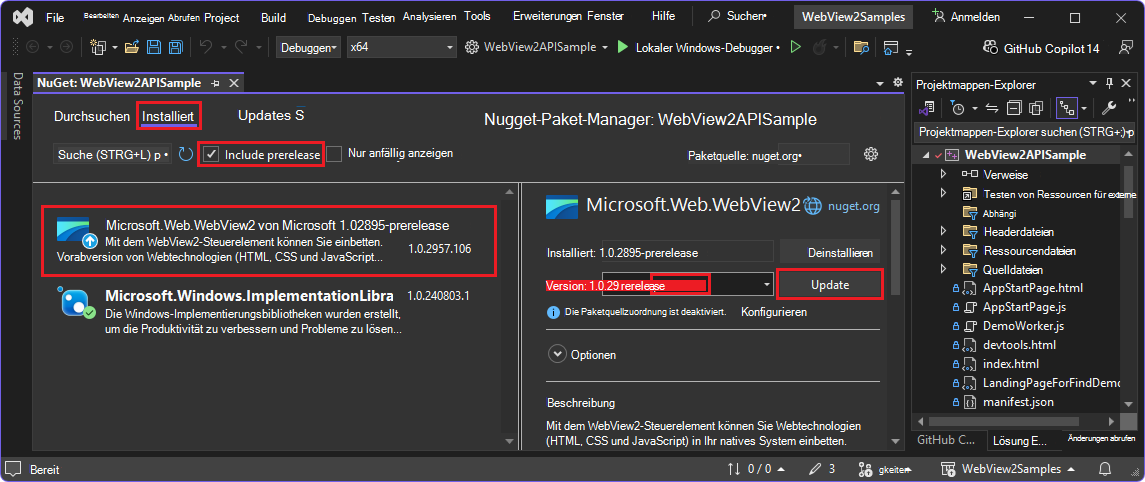Click Anmelden sign-in button
Image resolution: width=1145 pixels, height=482 pixels.
tap(967, 16)
